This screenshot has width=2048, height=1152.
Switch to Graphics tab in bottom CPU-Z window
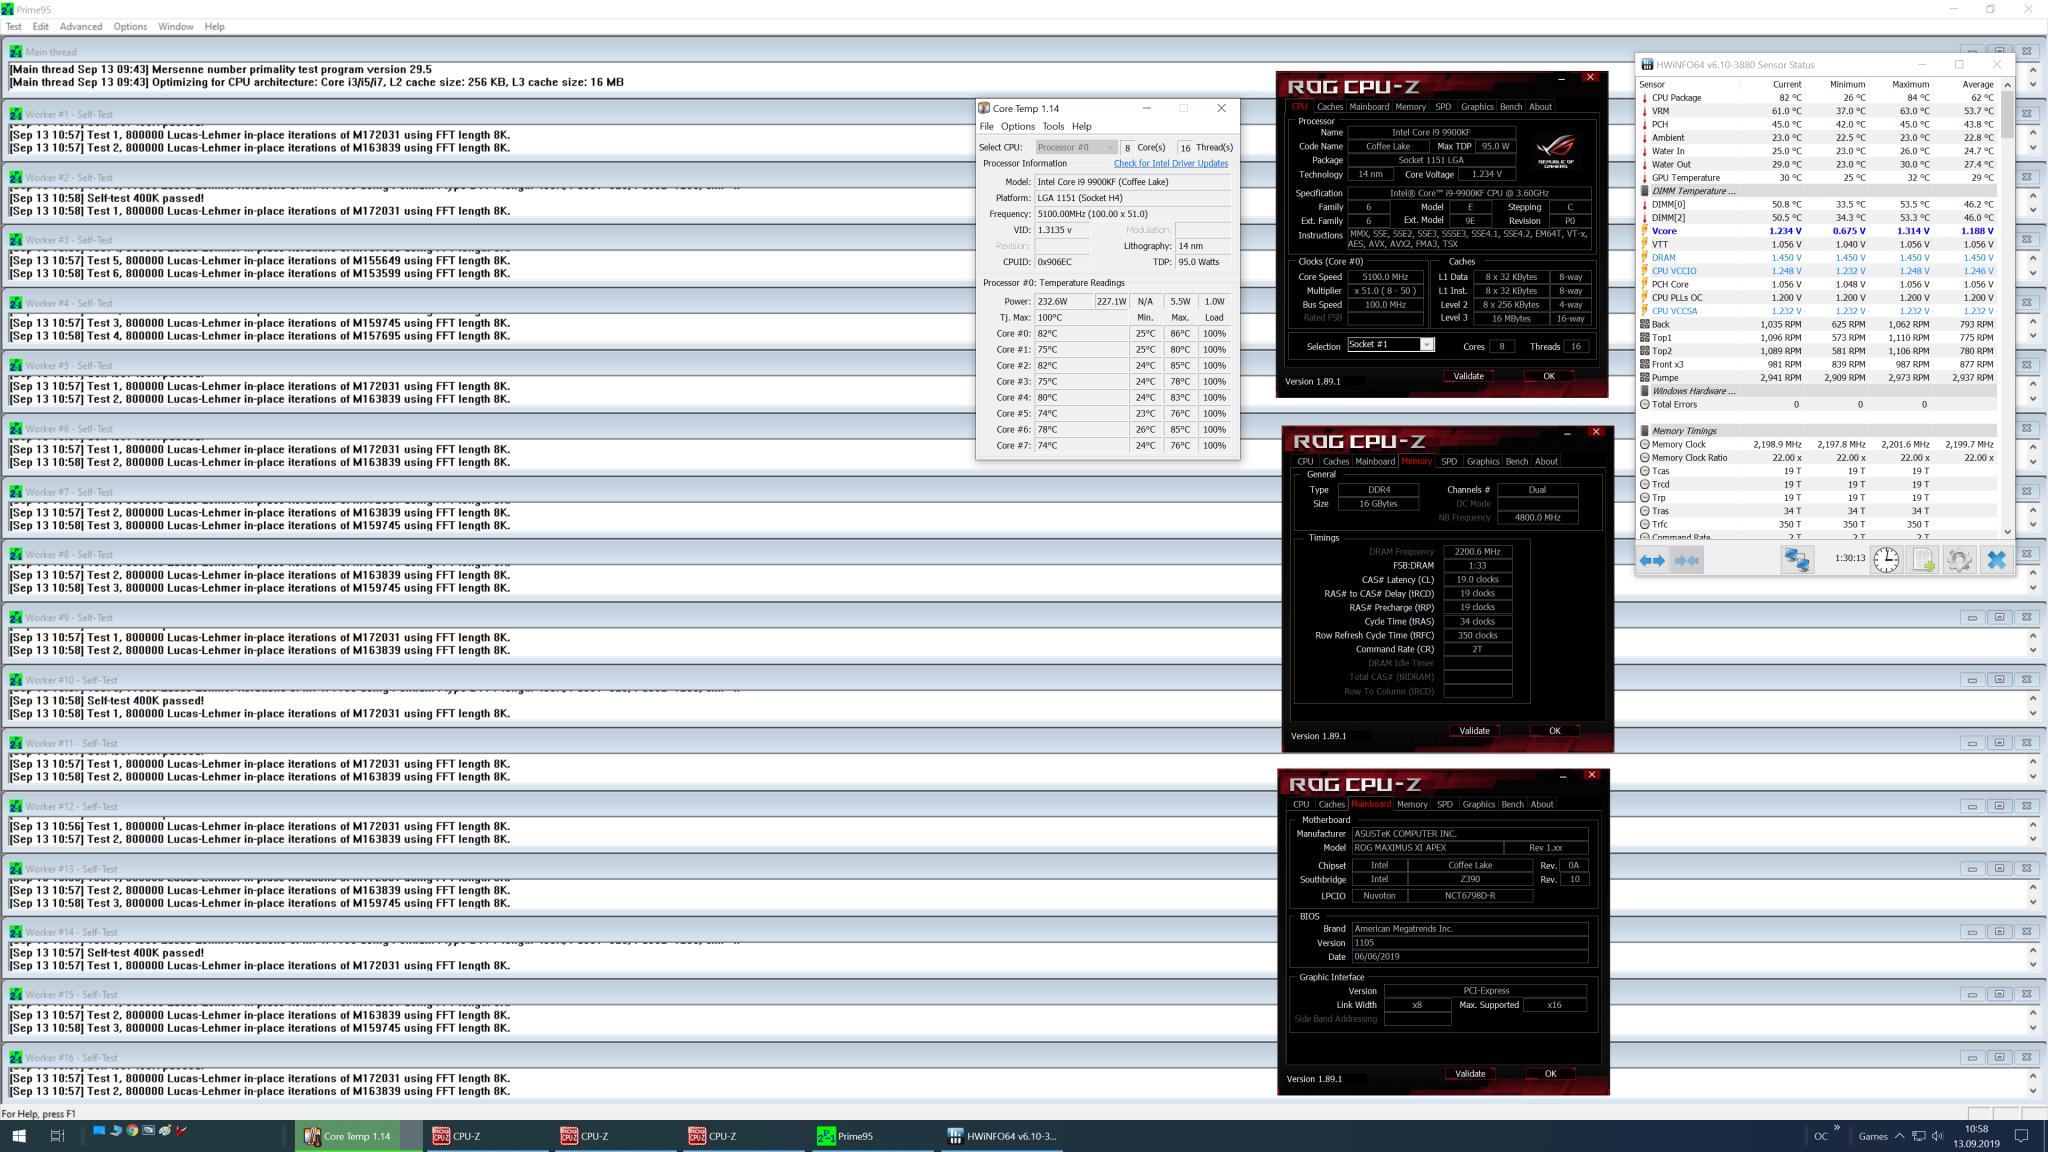point(1478,805)
